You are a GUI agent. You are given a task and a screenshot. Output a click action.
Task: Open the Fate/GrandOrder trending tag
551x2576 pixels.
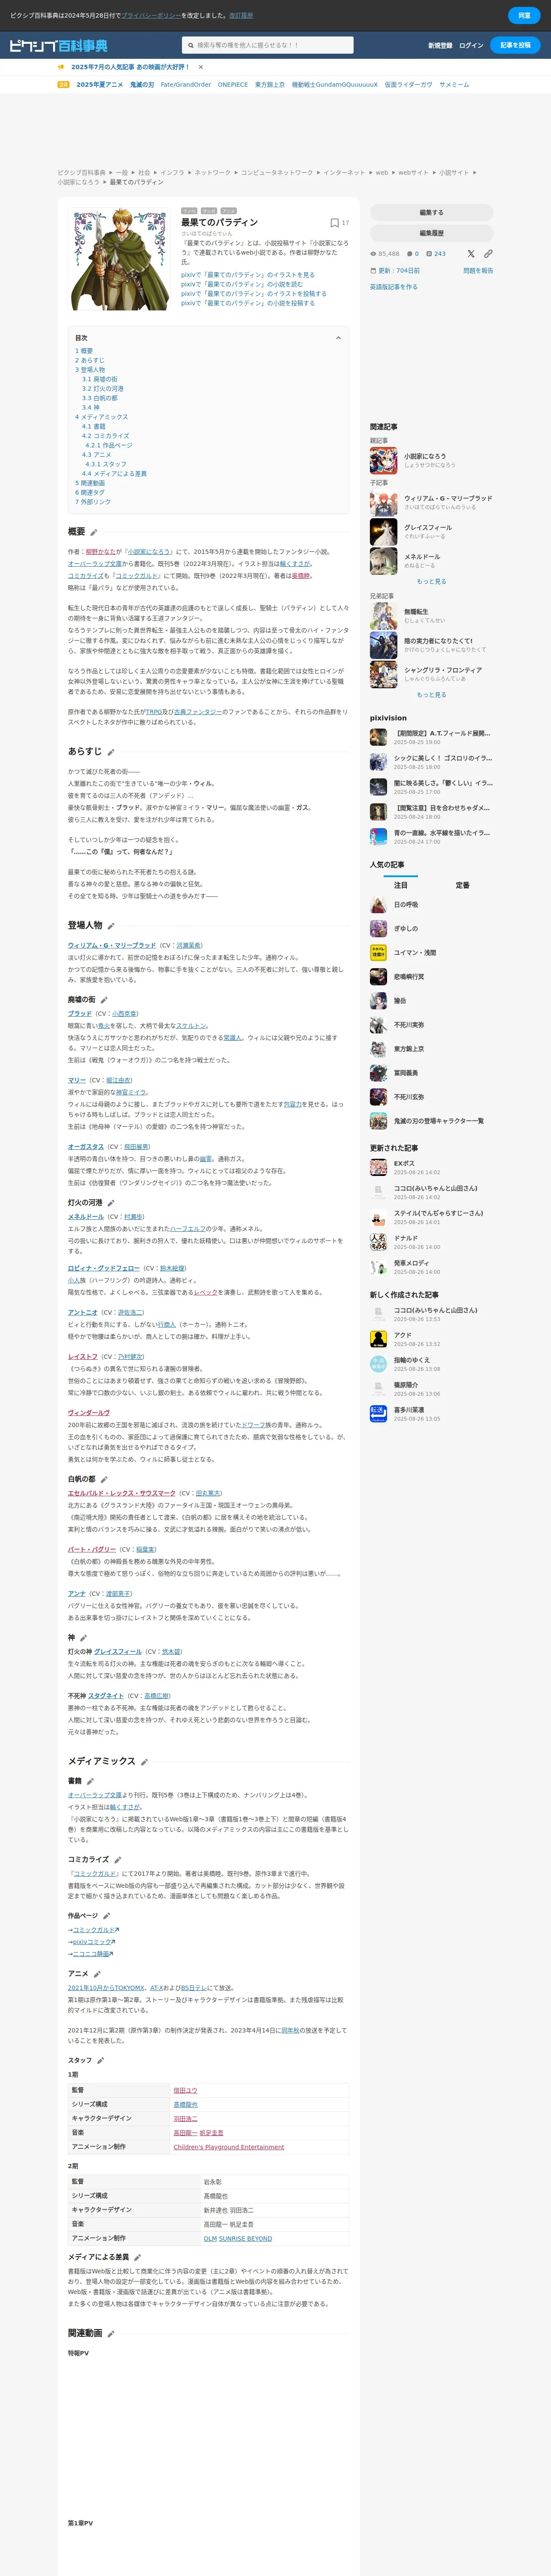(186, 85)
